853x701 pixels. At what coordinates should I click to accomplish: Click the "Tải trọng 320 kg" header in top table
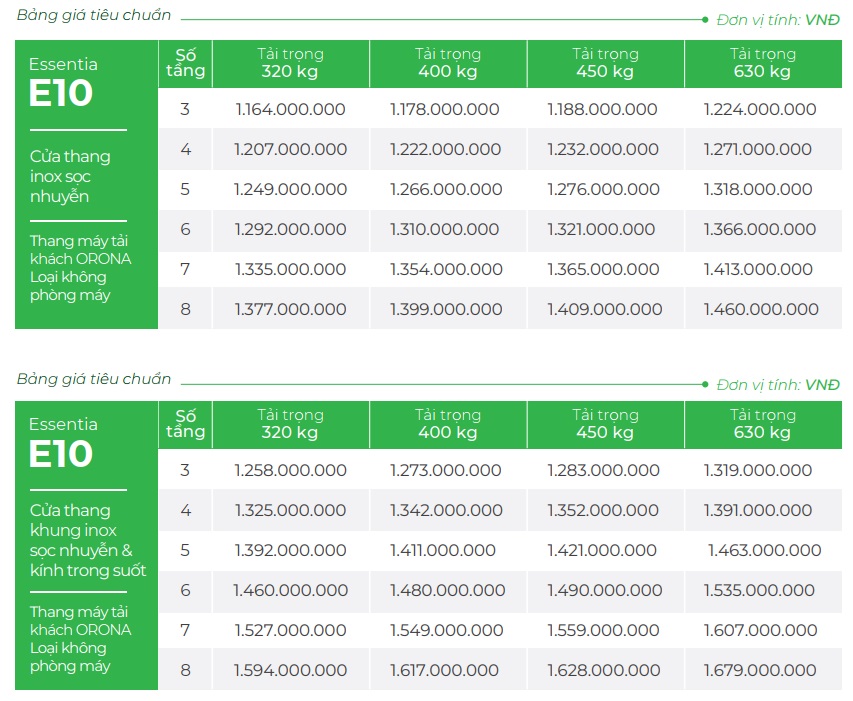290,63
